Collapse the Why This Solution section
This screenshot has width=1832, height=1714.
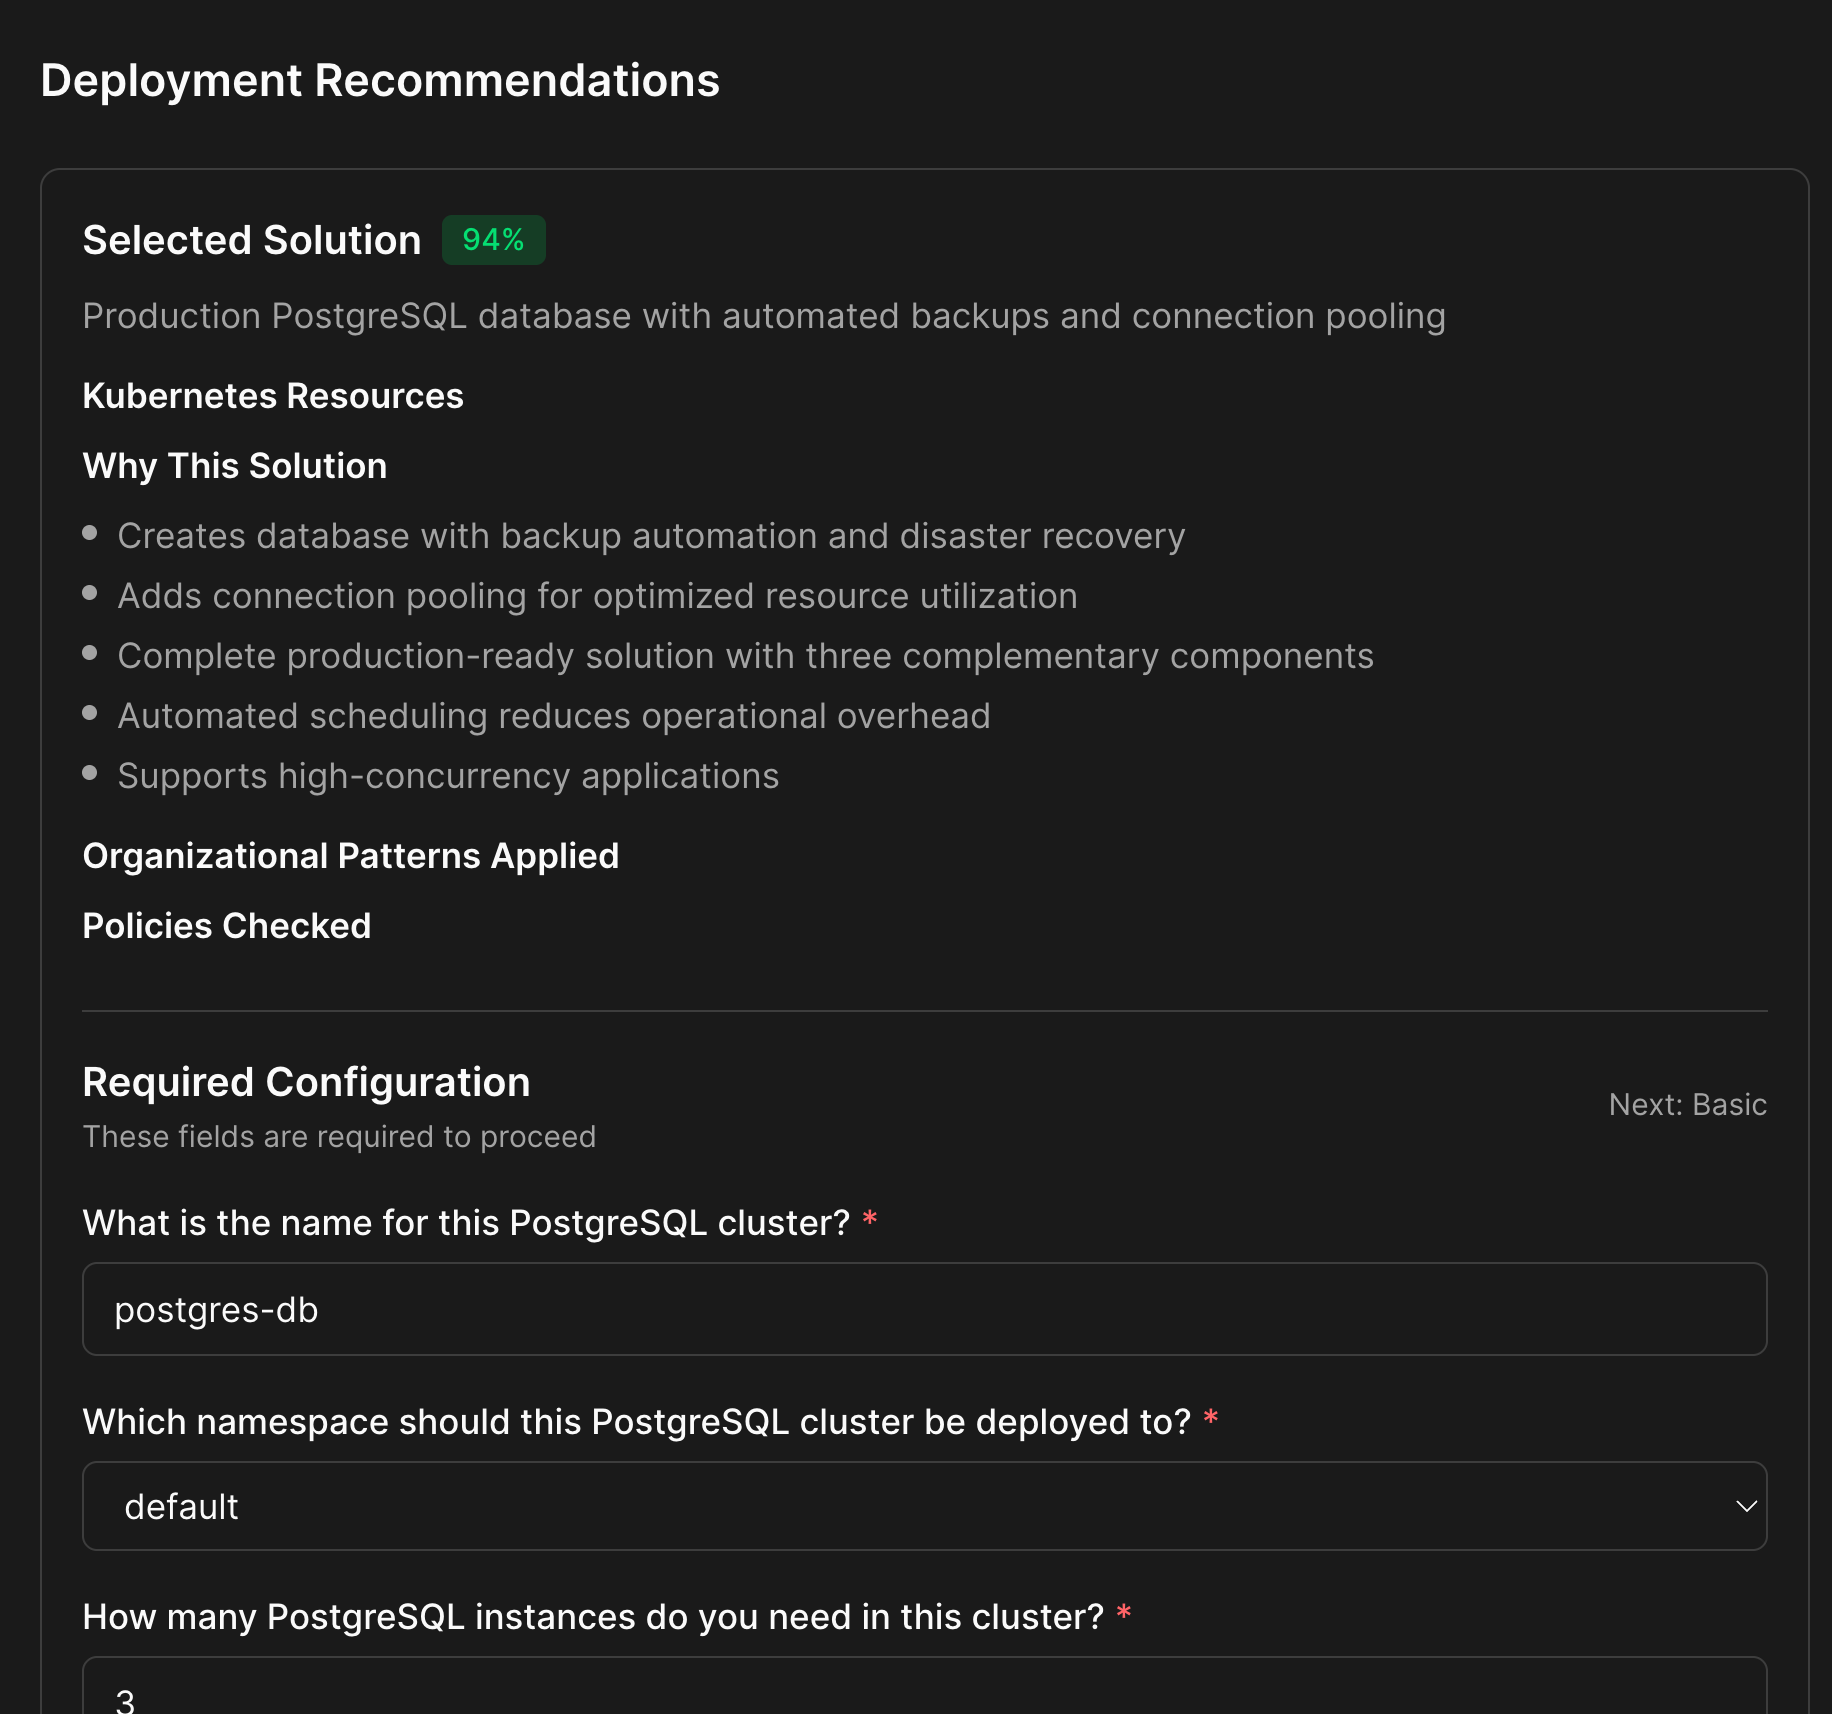[234, 465]
